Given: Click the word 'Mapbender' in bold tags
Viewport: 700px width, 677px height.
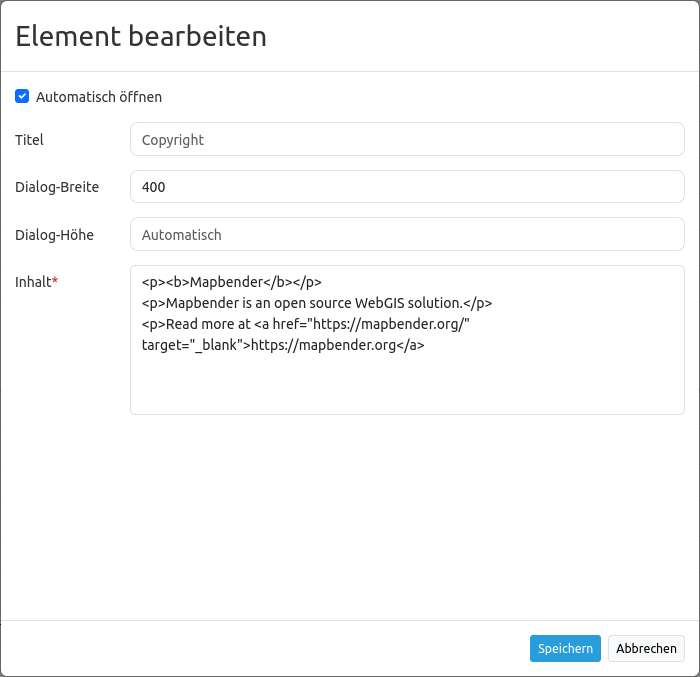Looking at the screenshot, I should point(226,282).
